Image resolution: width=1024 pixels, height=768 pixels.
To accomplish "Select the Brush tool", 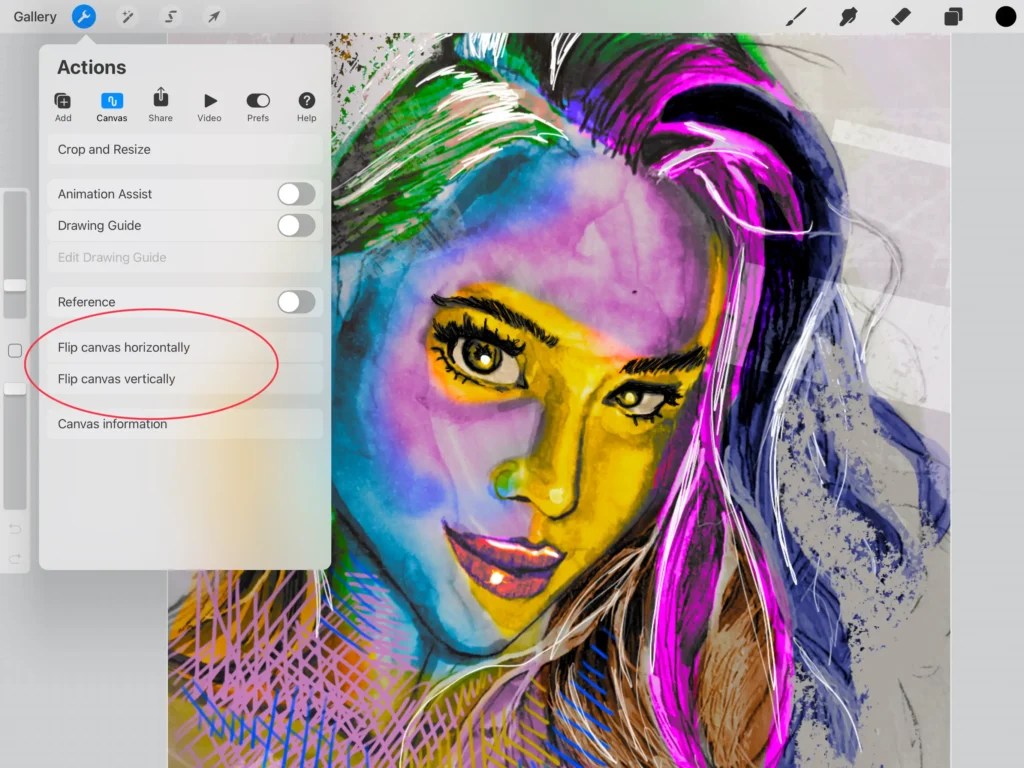I will click(x=795, y=16).
